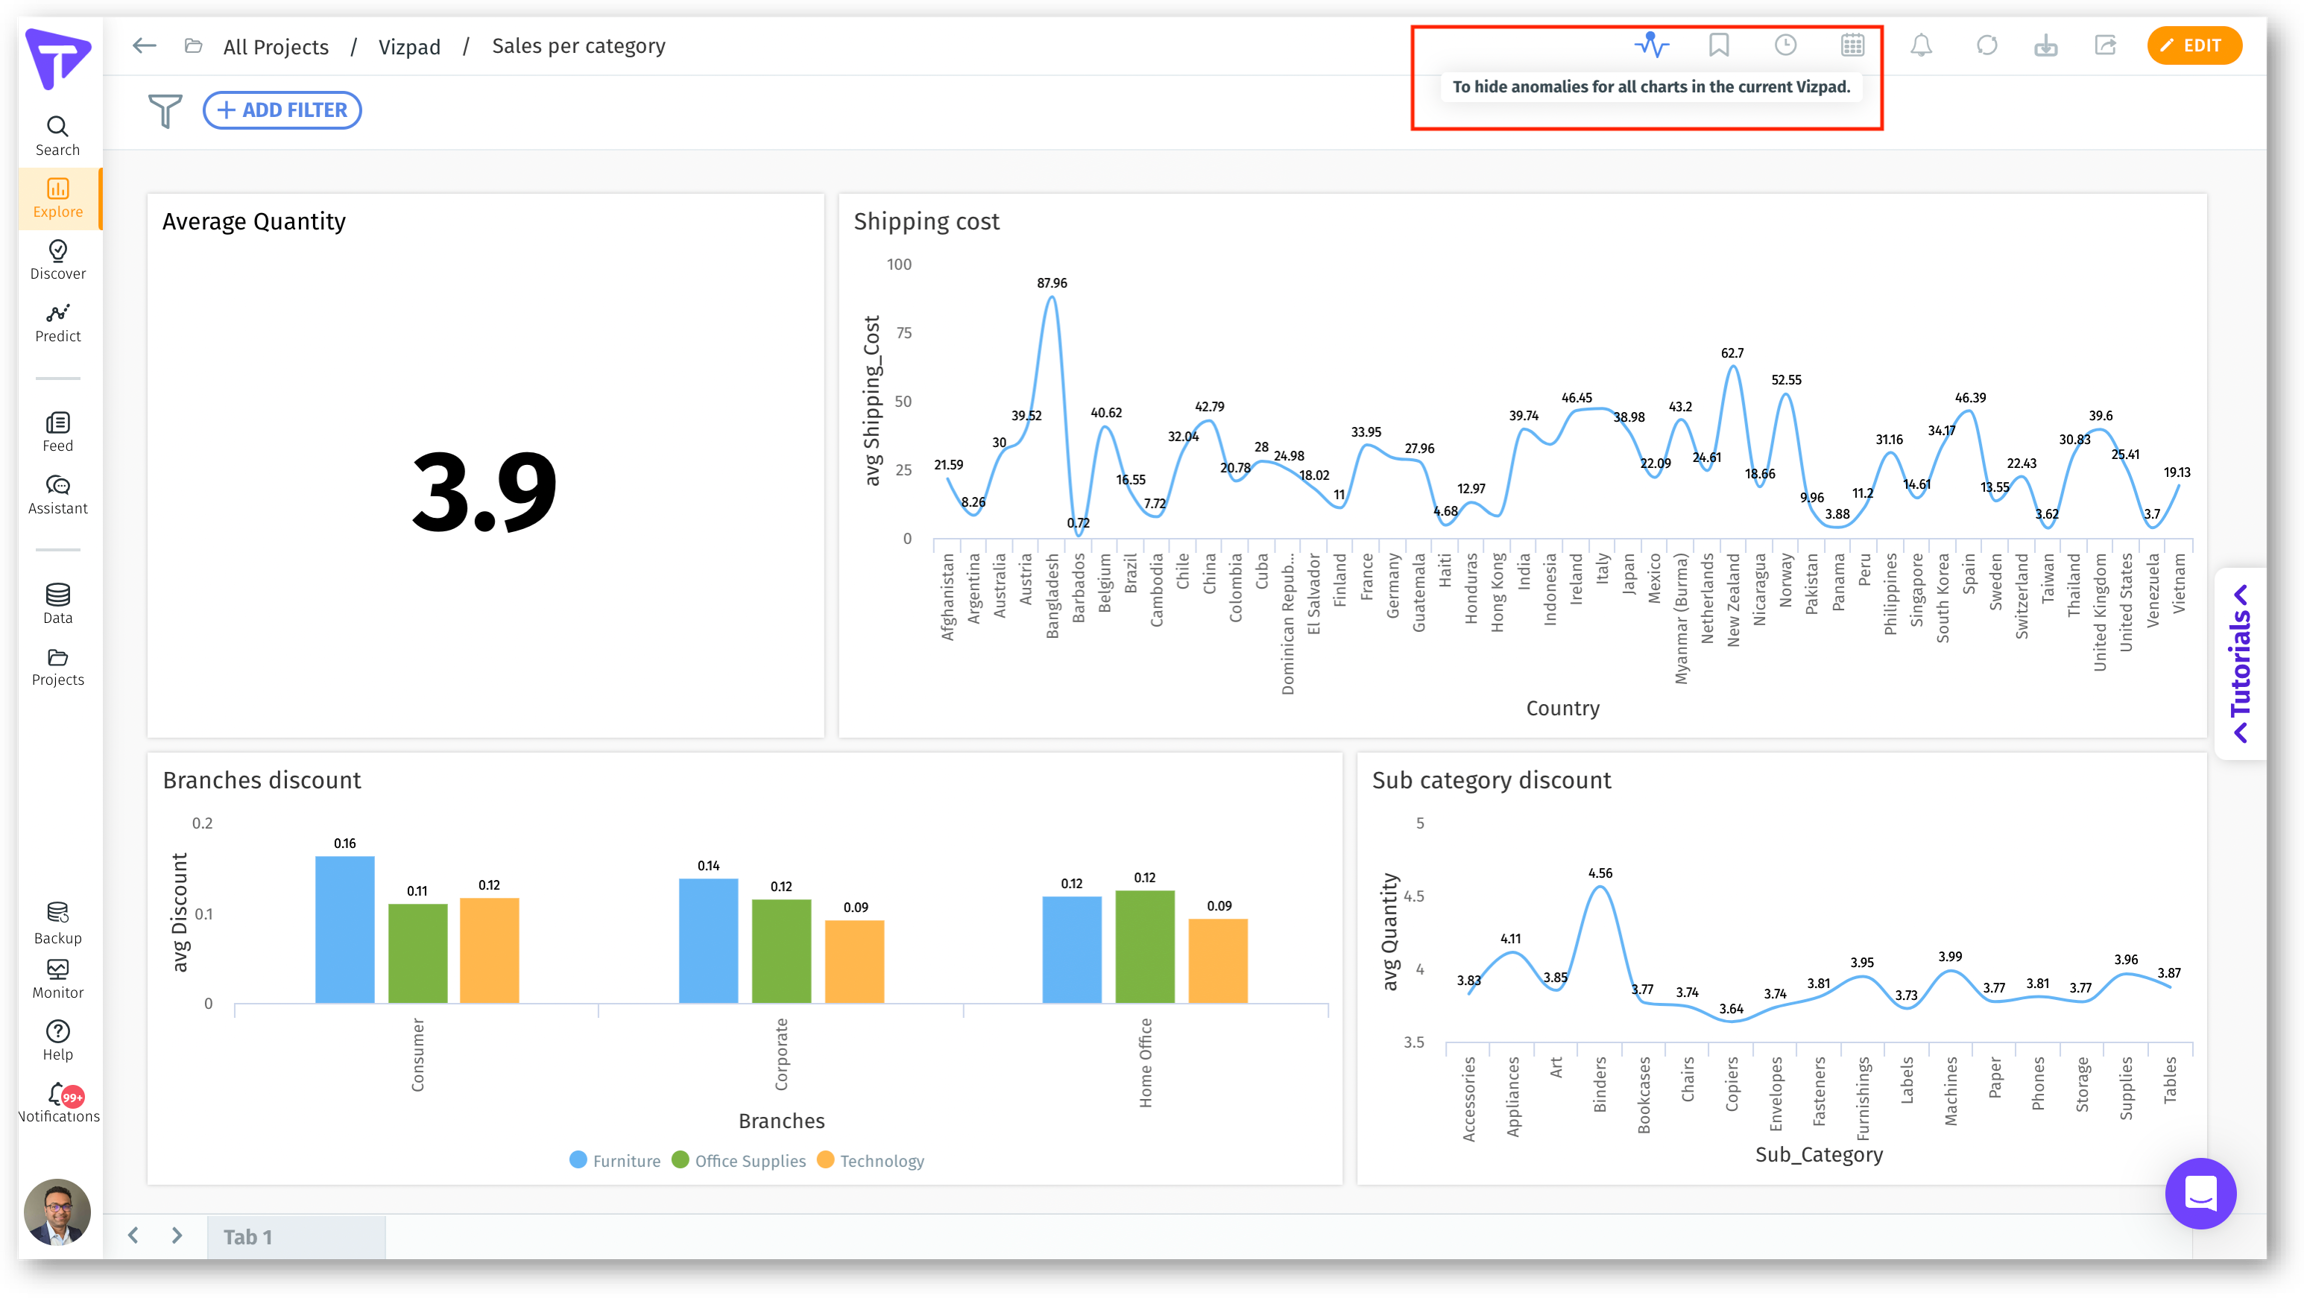
Task: Open the chat support bubble
Action: click(2200, 1193)
